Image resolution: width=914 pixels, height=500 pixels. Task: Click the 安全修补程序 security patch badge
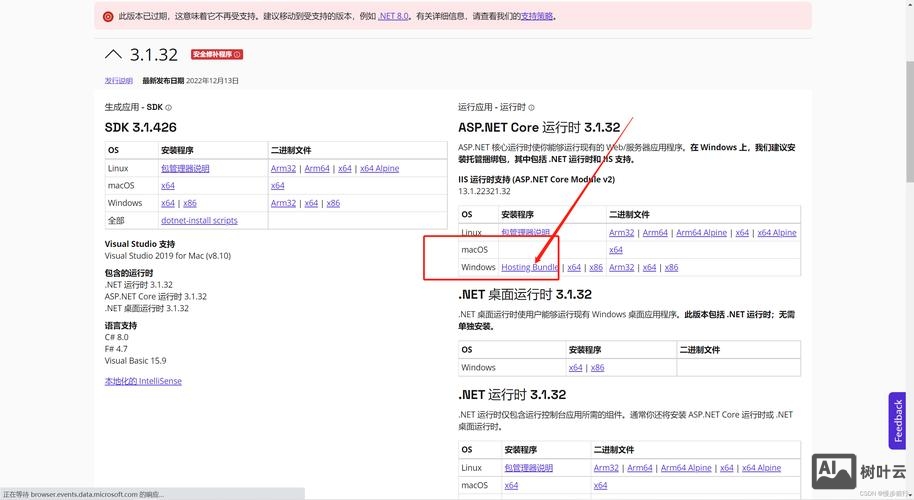(217, 54)
